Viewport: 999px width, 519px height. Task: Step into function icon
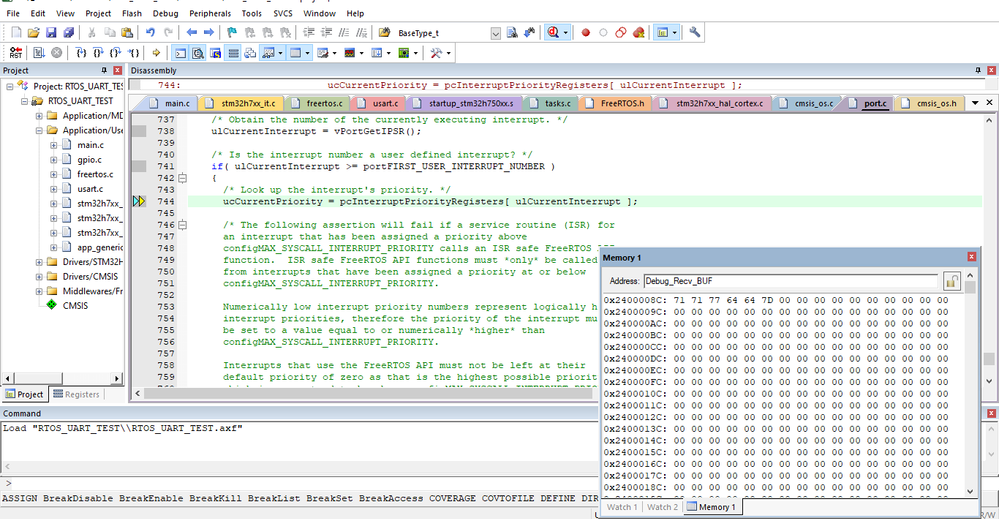click(x=80, y=53)
